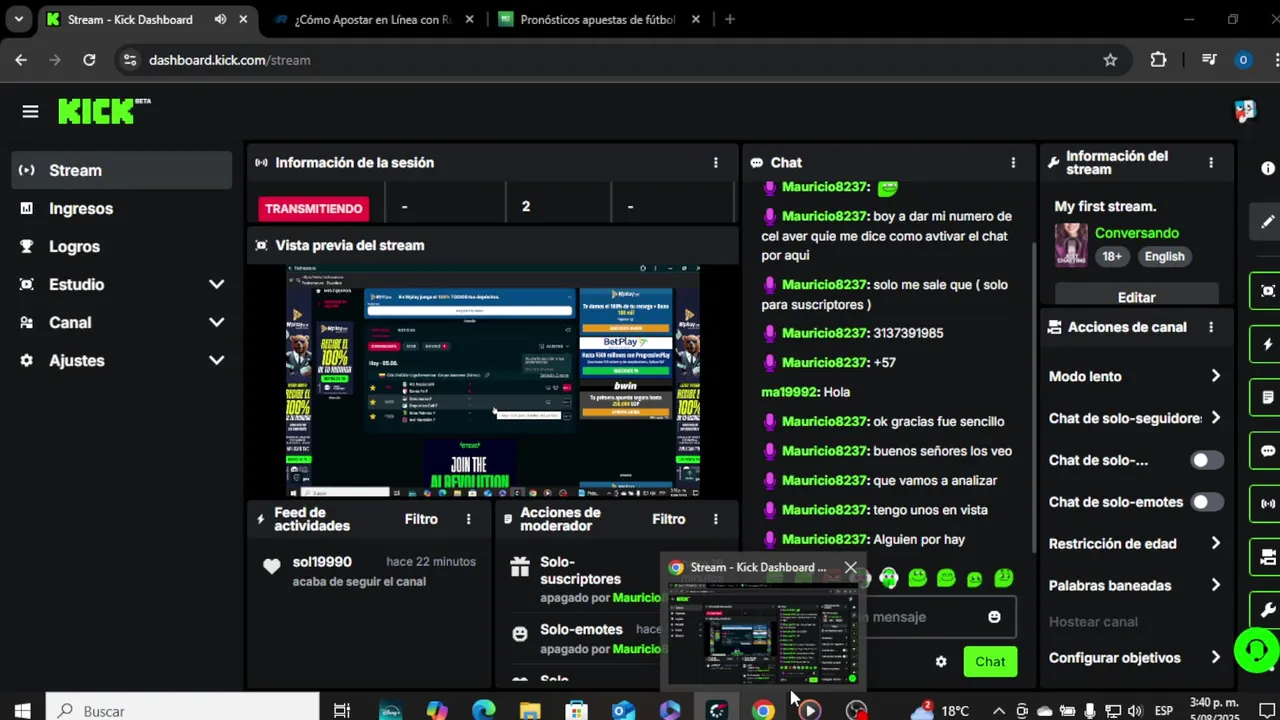Click Filtro in Feed de actividades
1280x720 pixels.
421,519
